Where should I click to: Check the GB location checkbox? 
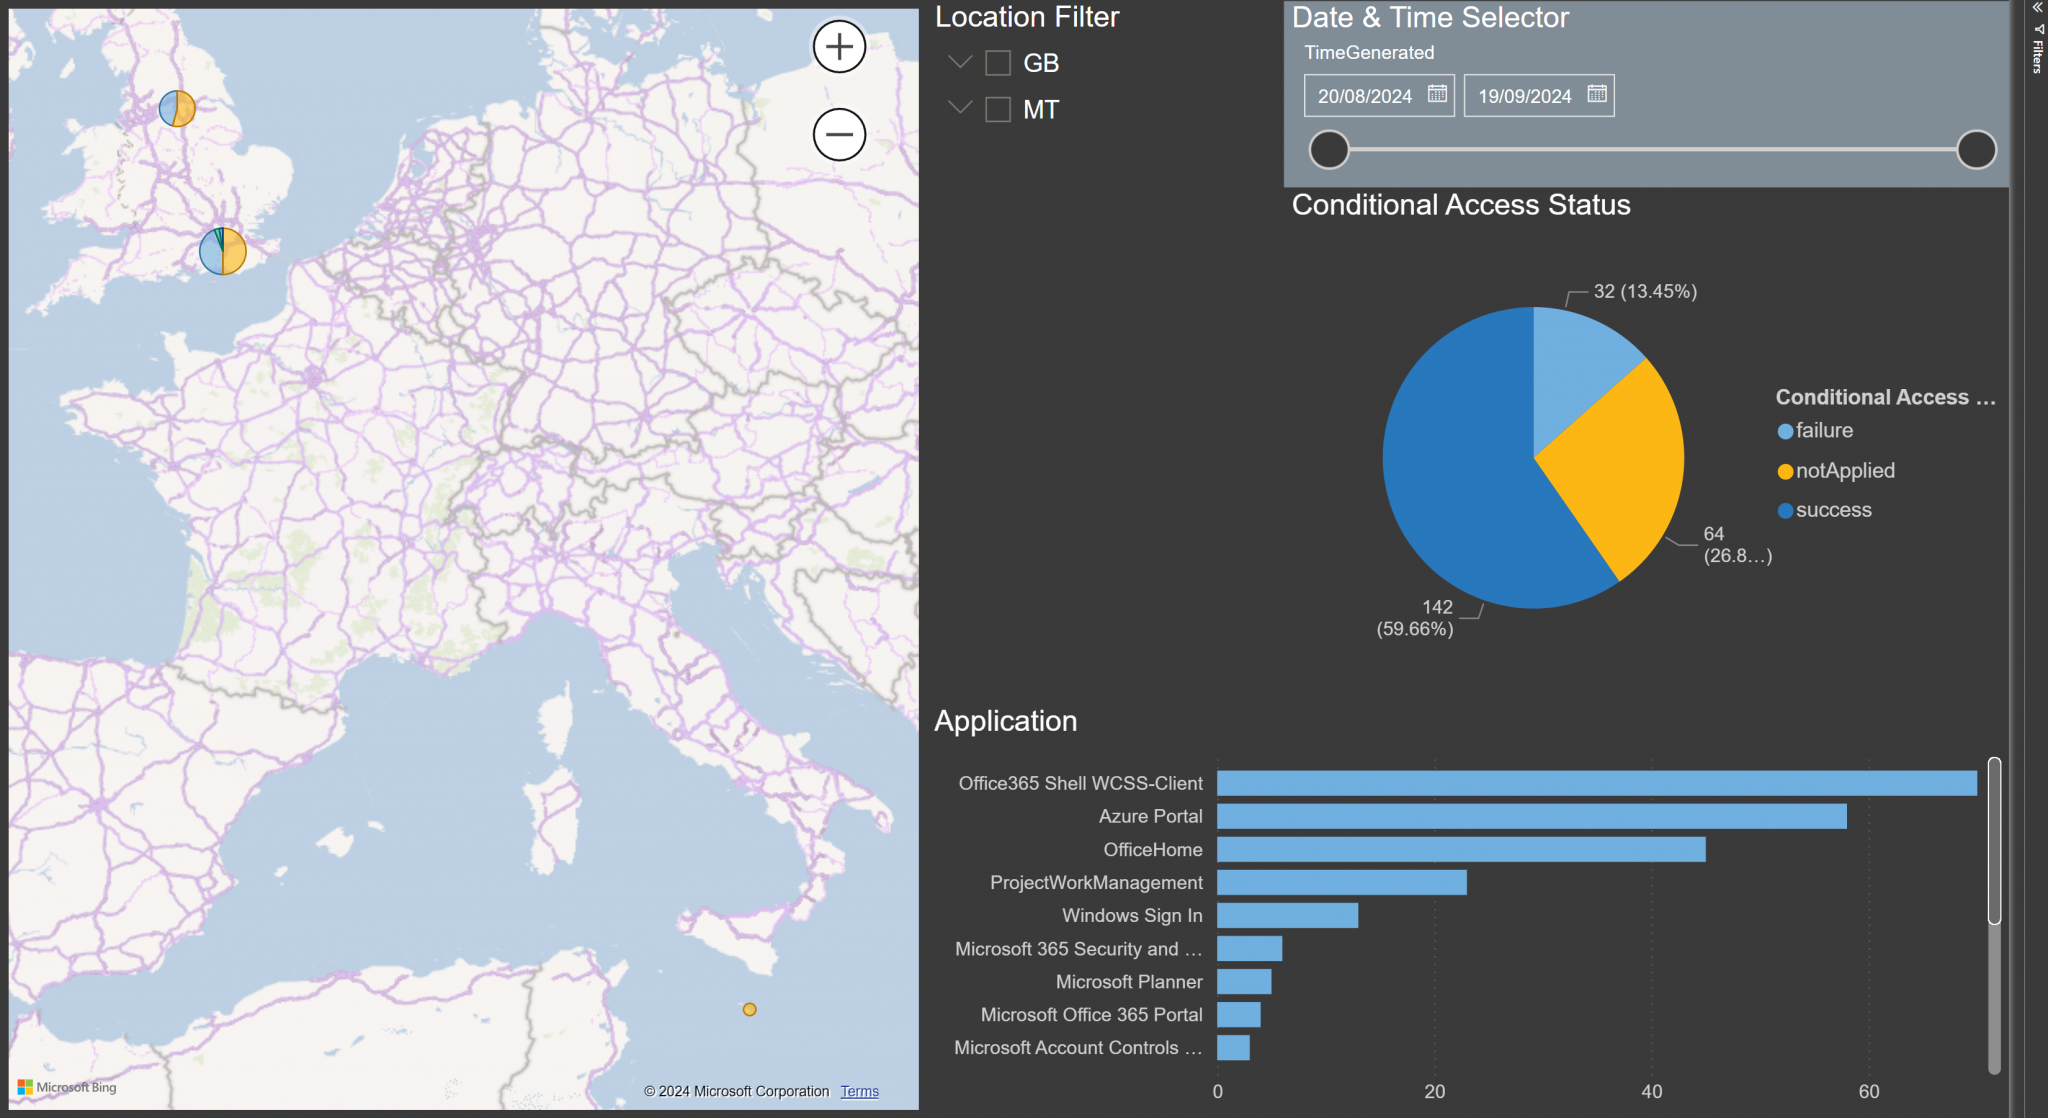pos(996,62)
